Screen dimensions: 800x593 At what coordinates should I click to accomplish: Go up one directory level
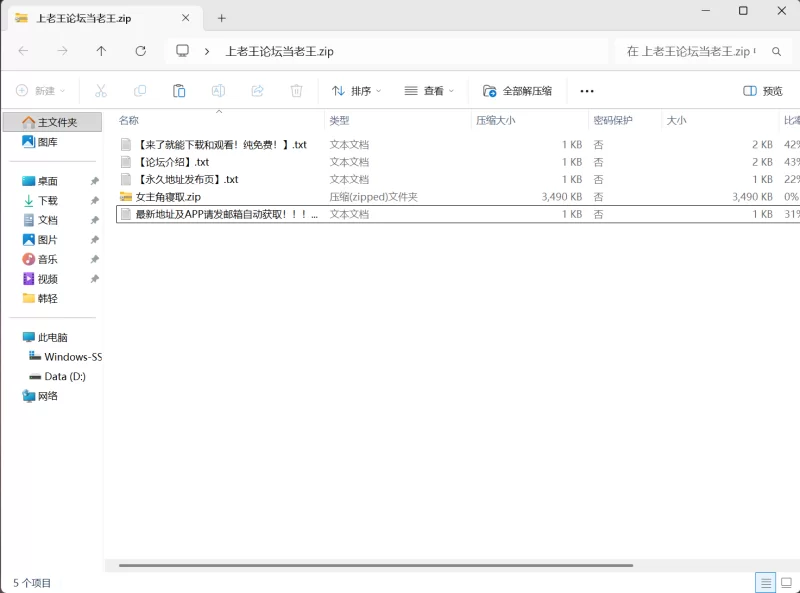[x=101, y=51]
